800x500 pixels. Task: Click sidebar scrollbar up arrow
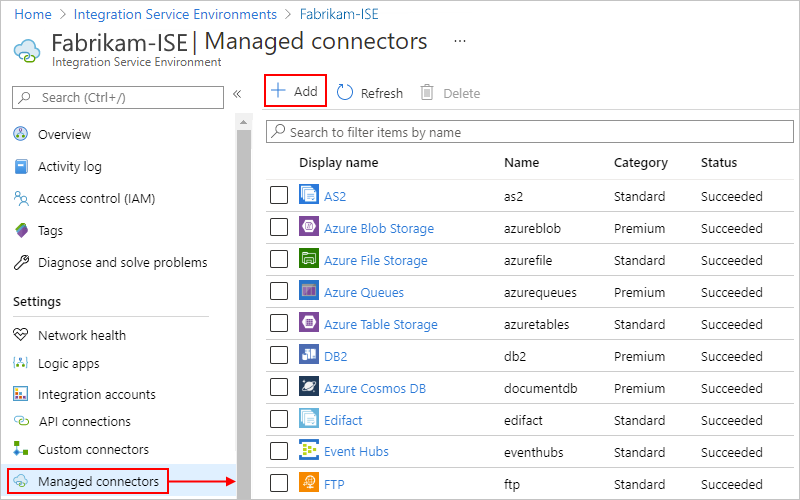point(243,122)
